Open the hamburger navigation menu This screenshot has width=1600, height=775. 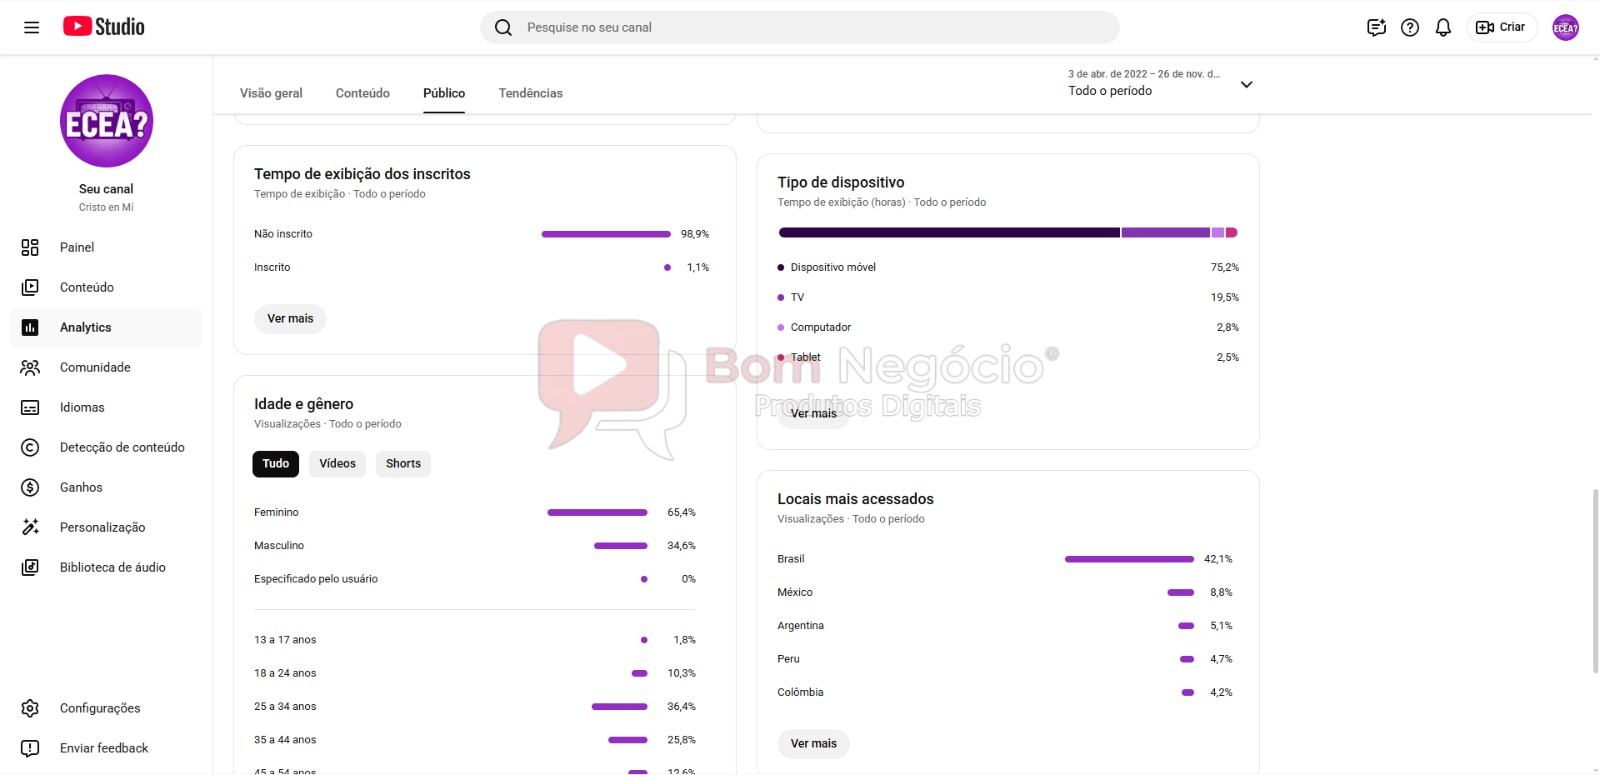[32, 27]
